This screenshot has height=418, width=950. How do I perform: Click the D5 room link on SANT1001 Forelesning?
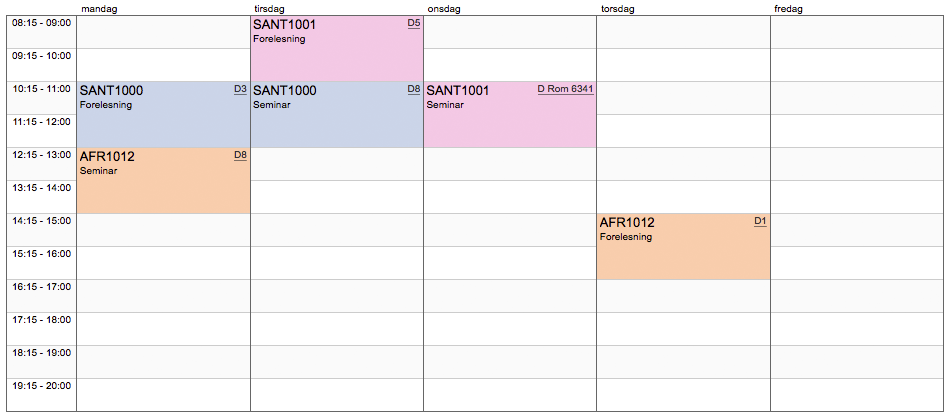pyautogui.click(x=414, y=23)
